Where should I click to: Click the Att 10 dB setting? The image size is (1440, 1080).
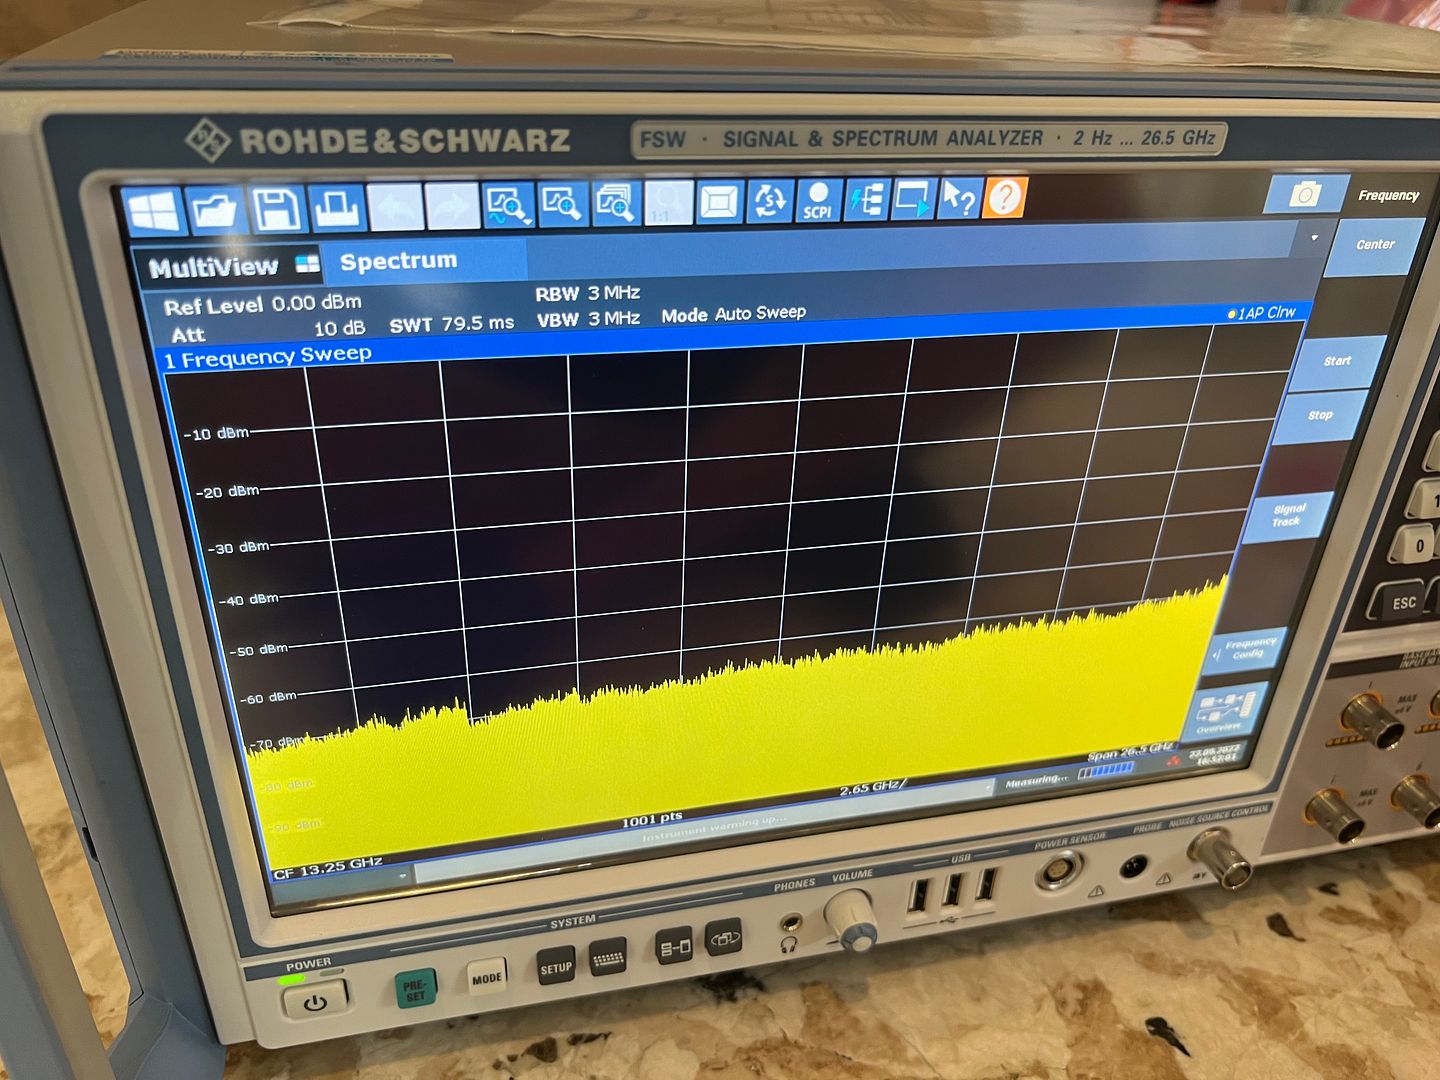(268, 331)
